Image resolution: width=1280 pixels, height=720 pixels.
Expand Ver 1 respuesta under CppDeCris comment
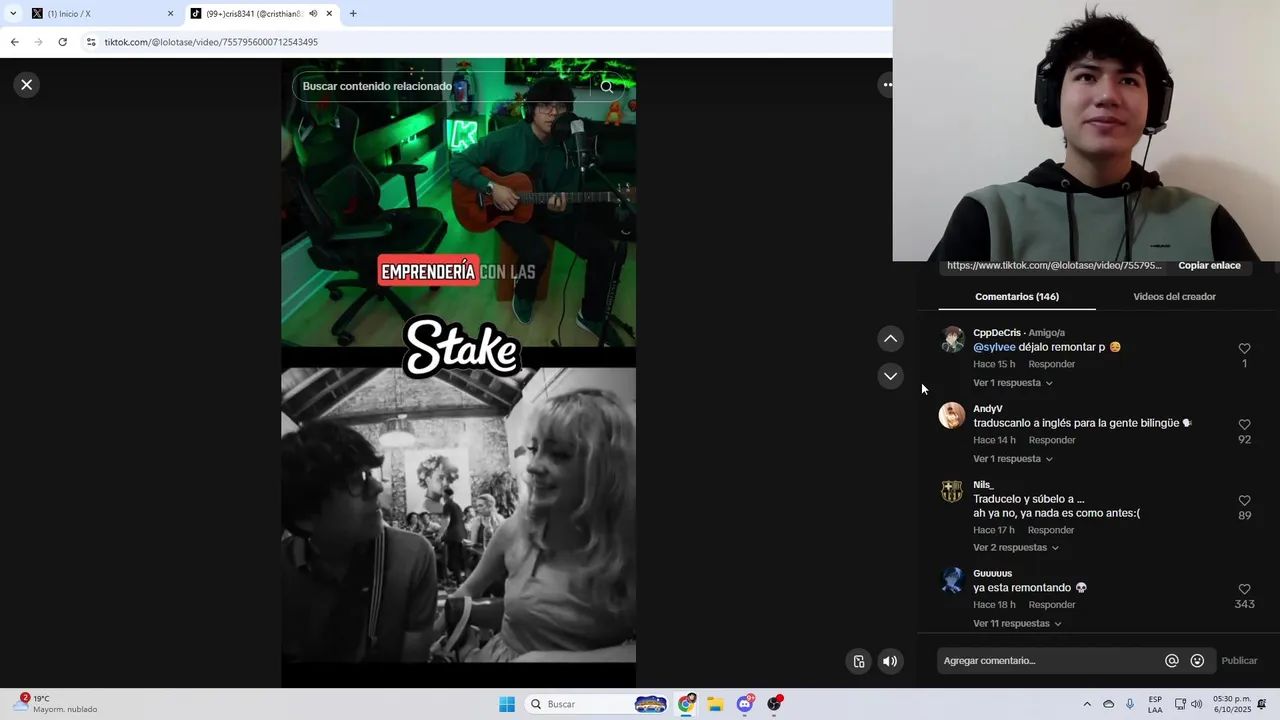(1012, 383)
